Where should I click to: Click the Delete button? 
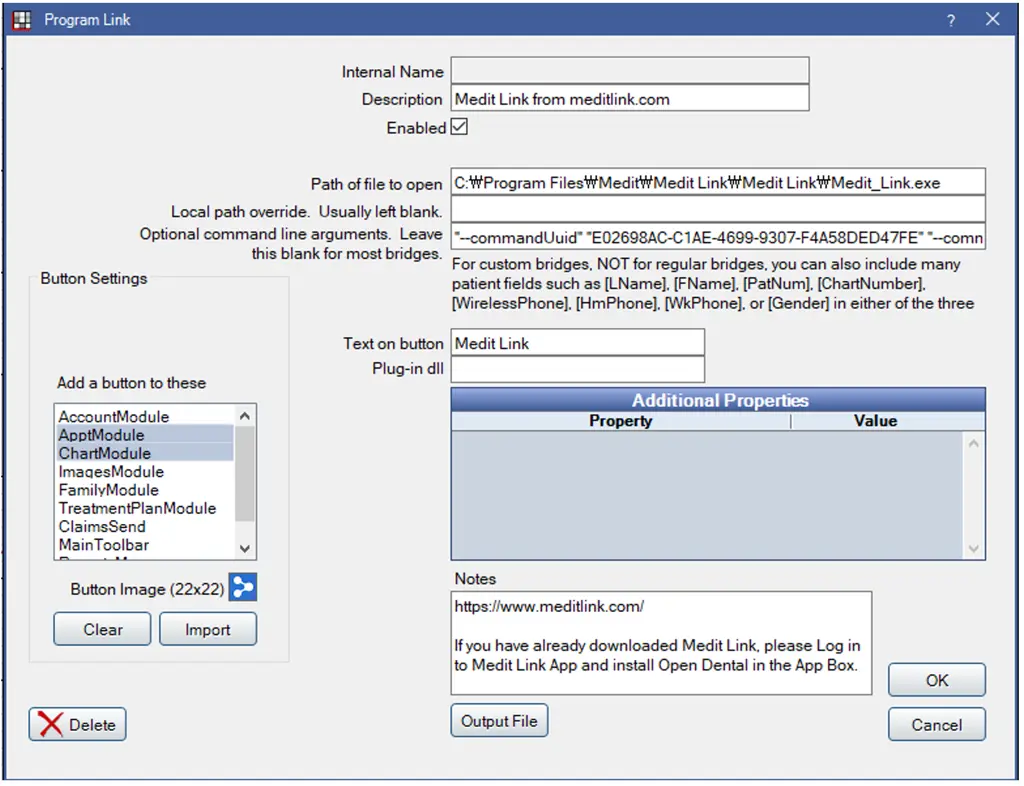click(x=77, y=724)
